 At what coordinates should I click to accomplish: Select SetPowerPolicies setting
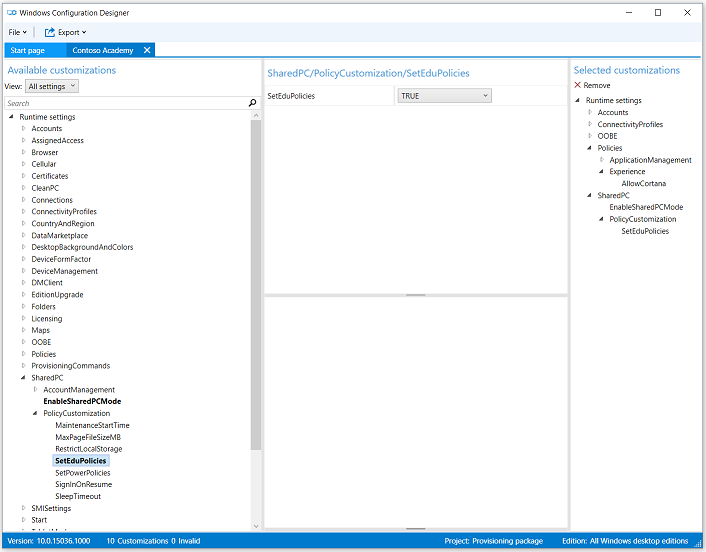[82, 473]
